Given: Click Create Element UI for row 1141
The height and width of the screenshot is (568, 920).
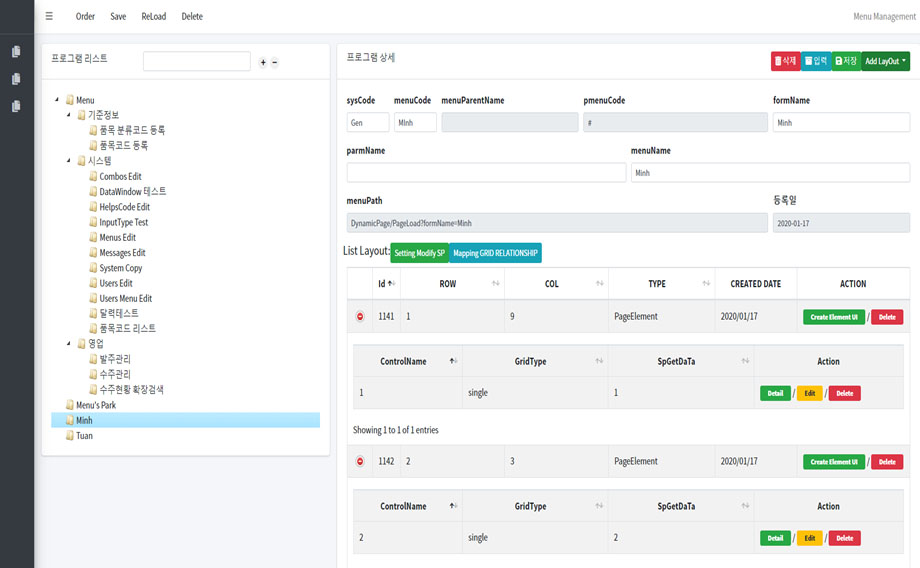Looking at the screenshot, I should click(x=834, y=317).
